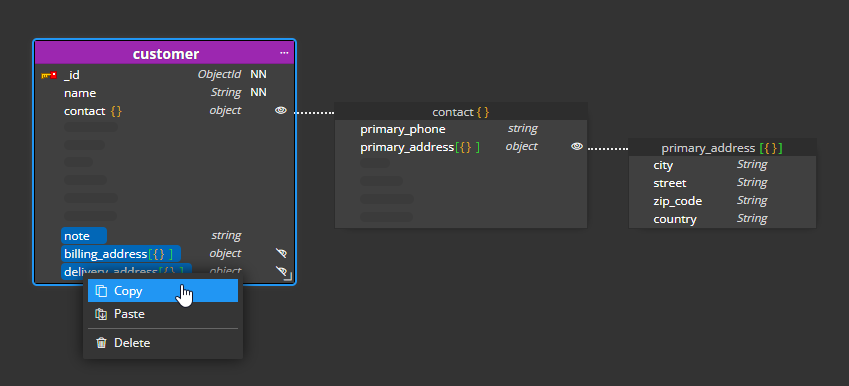
Task: Select the street field
Action: click(x=722, y=183)
